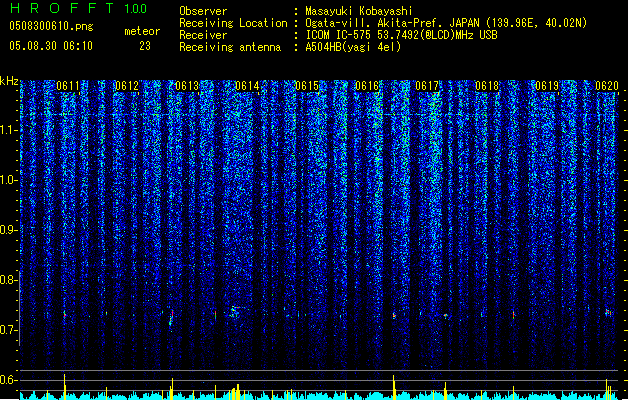Click the 0620 time marker
Viewport: 629px width, 400px height.
pos(607,86)
